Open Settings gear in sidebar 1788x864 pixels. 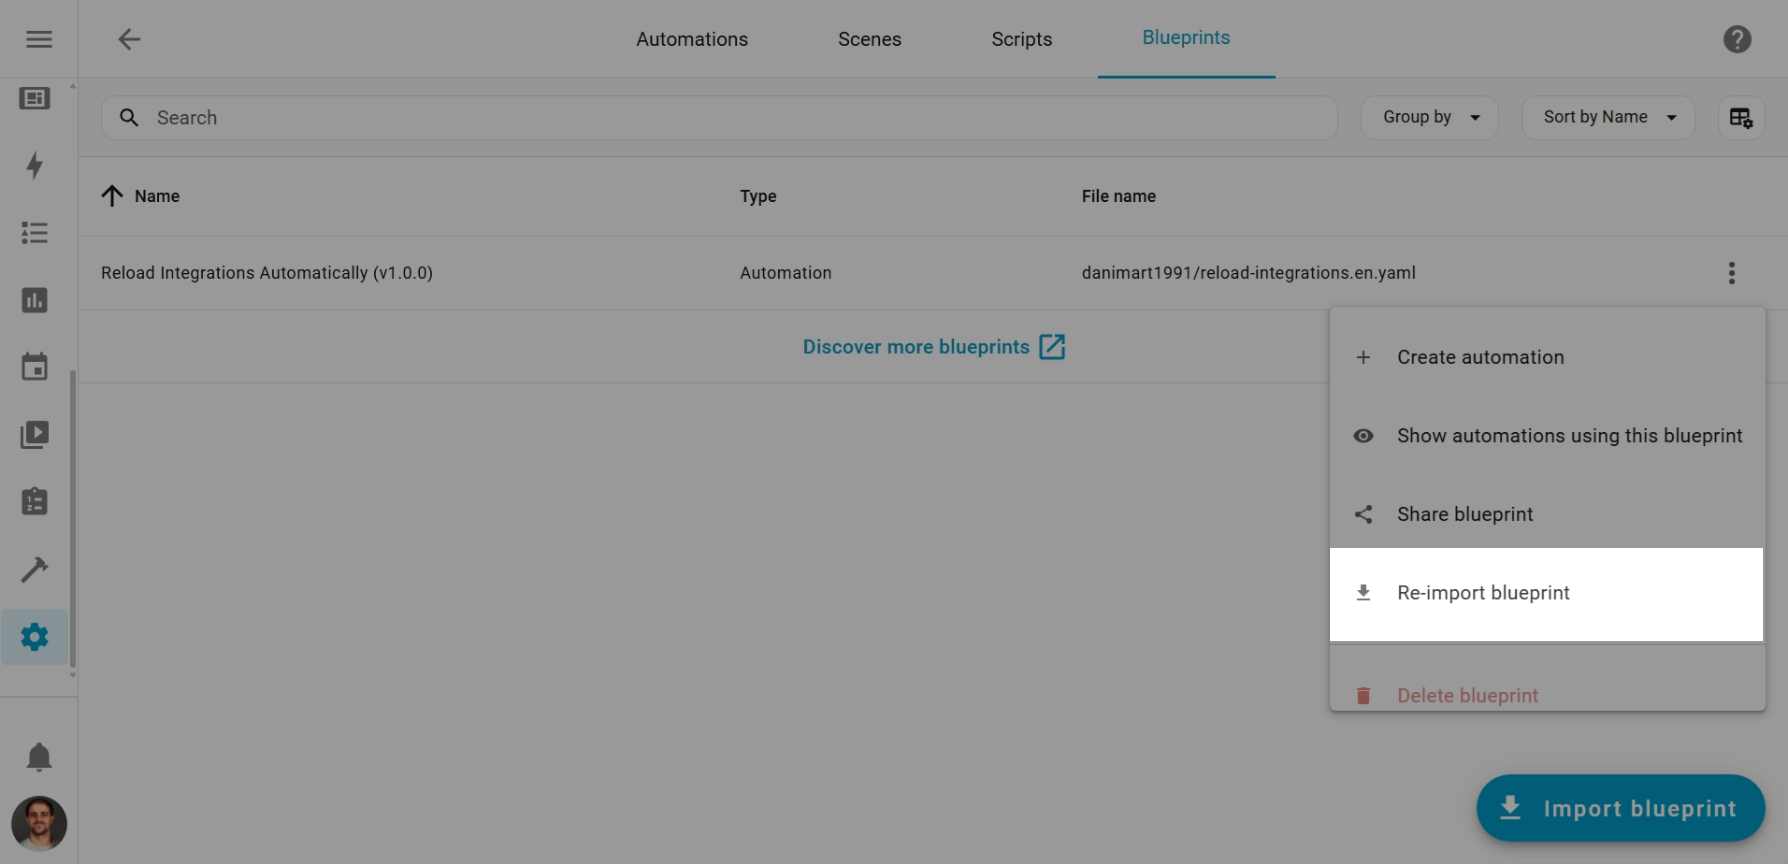click(35, 637)
